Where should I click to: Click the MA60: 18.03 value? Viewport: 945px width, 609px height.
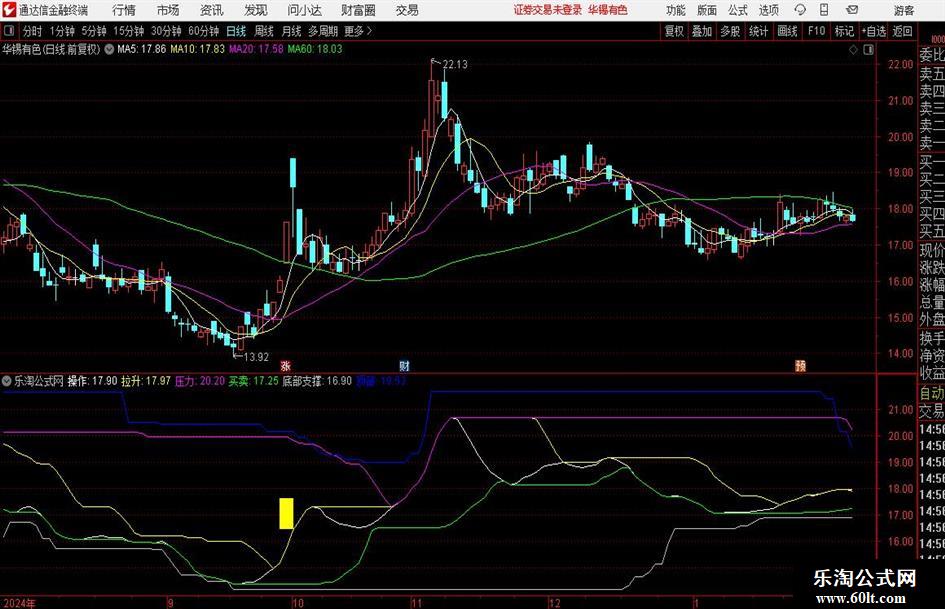(x=315, y=49)
